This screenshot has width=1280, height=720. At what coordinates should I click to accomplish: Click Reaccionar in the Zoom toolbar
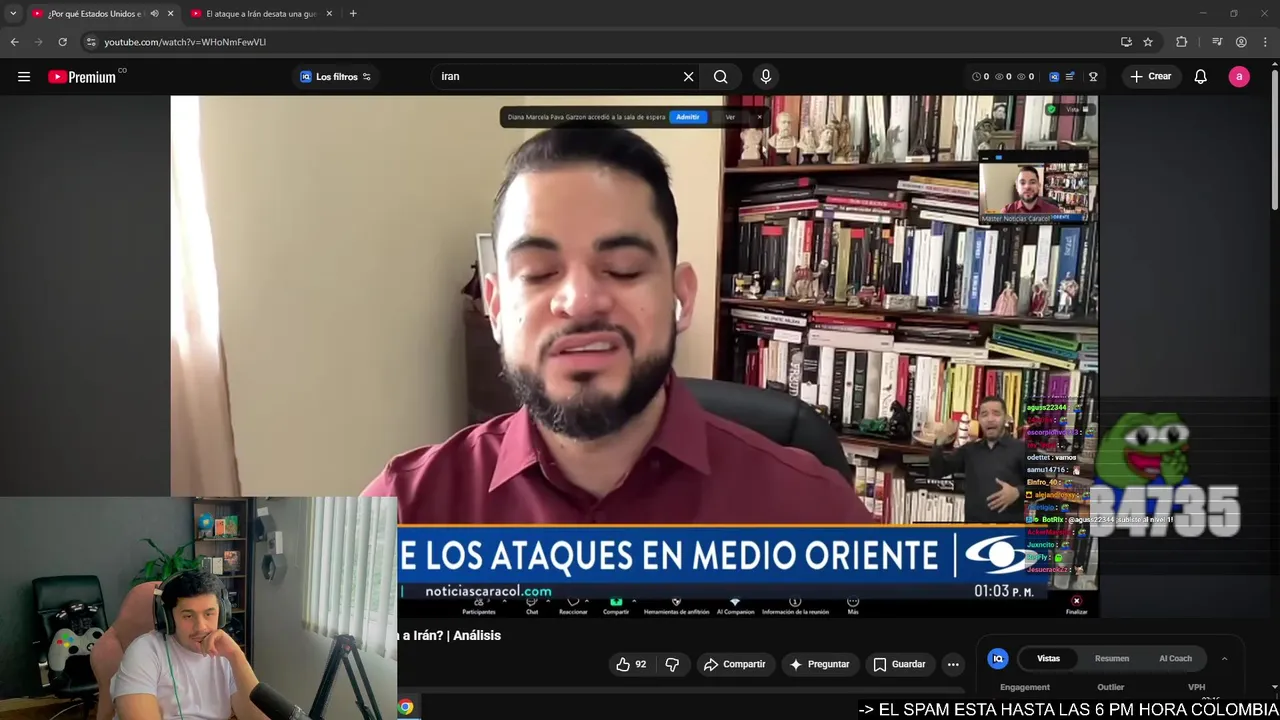(x=573, y=606)
